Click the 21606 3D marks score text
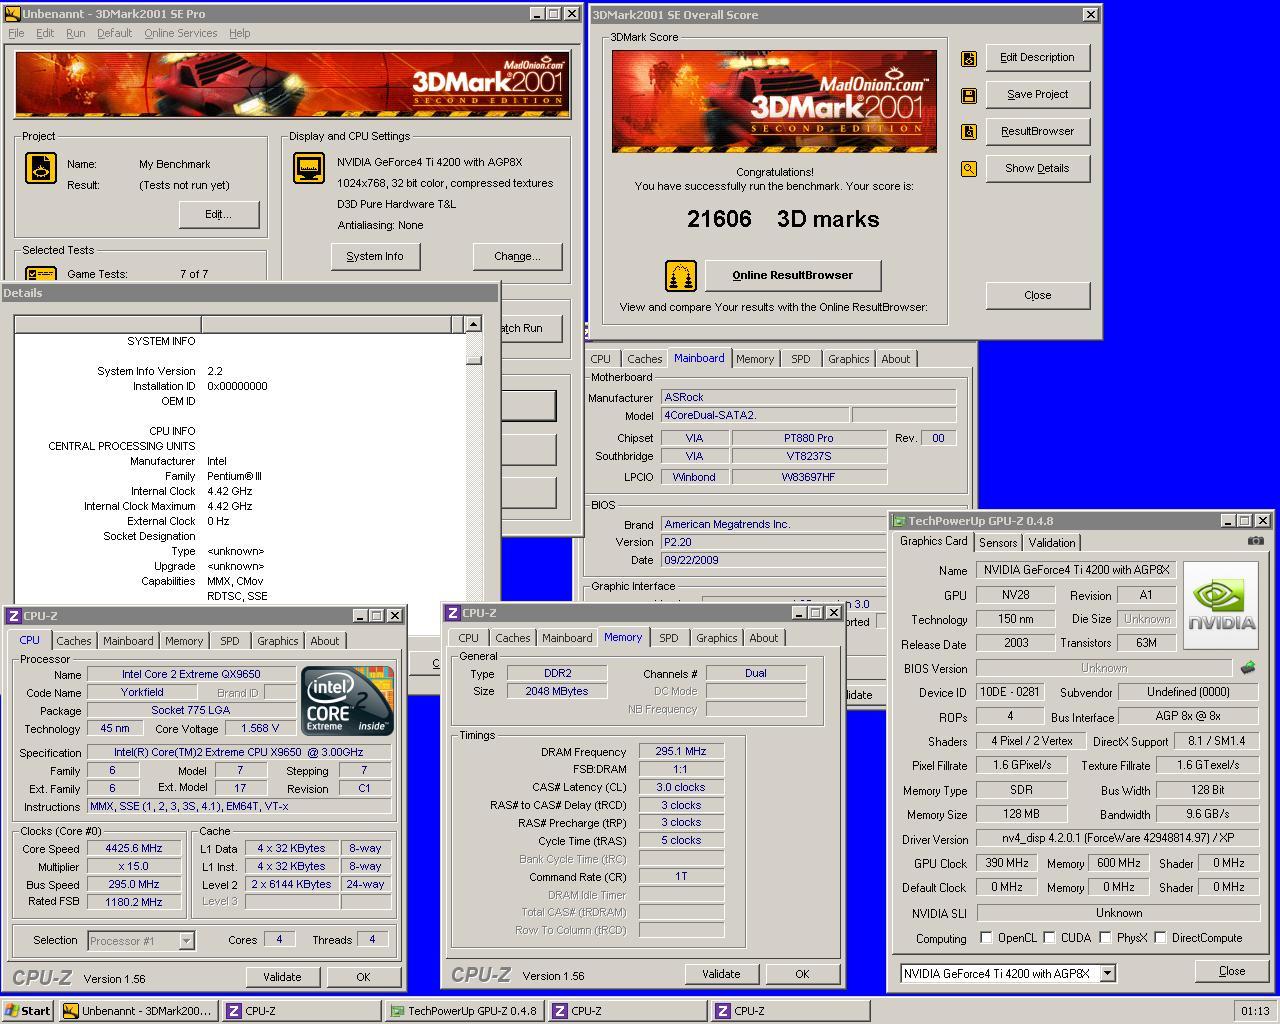This screenshot has width=1280, height=1024. pos(783,220)
